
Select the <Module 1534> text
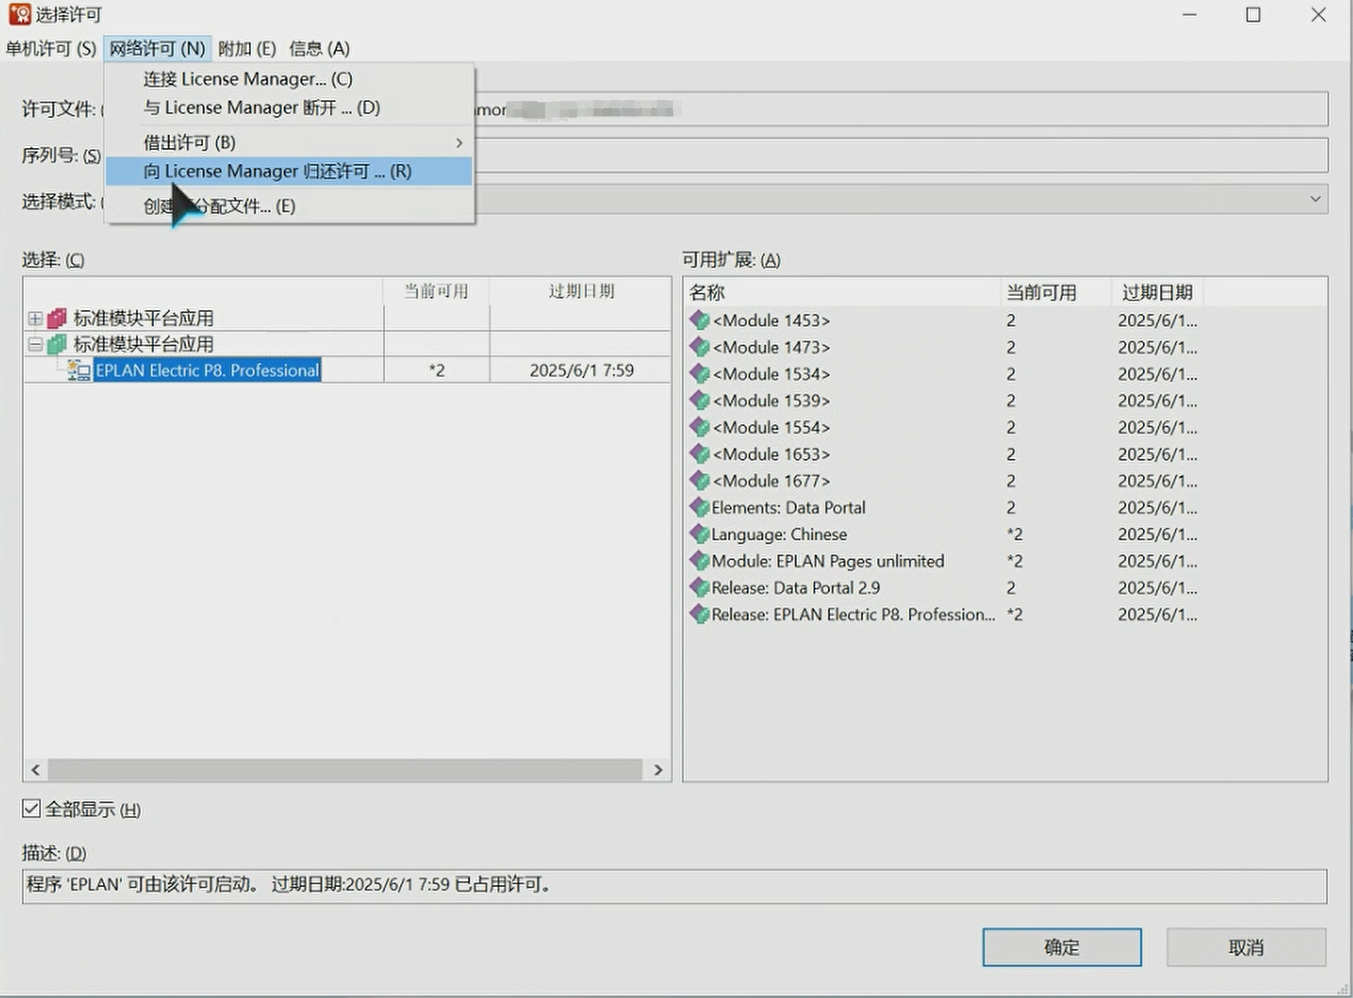click(x=772, y=374)
